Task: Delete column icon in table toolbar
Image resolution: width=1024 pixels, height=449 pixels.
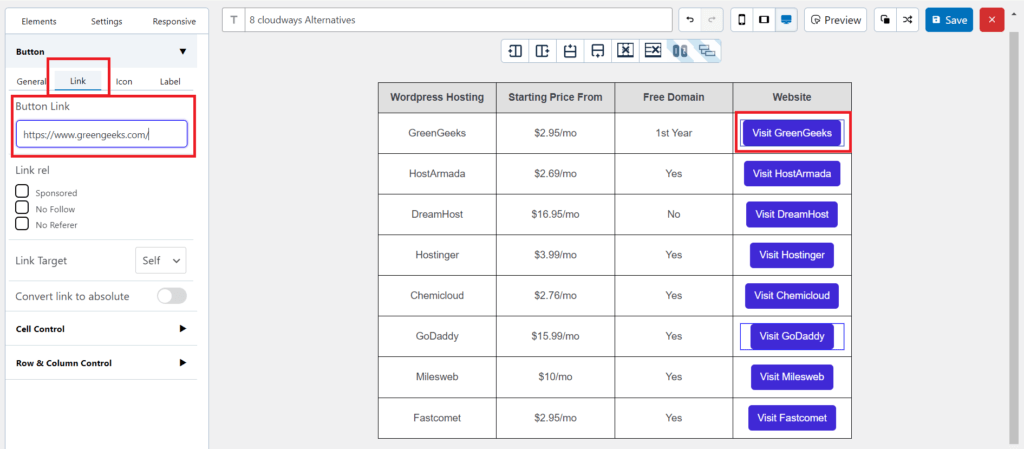Action: click(625, 50)
